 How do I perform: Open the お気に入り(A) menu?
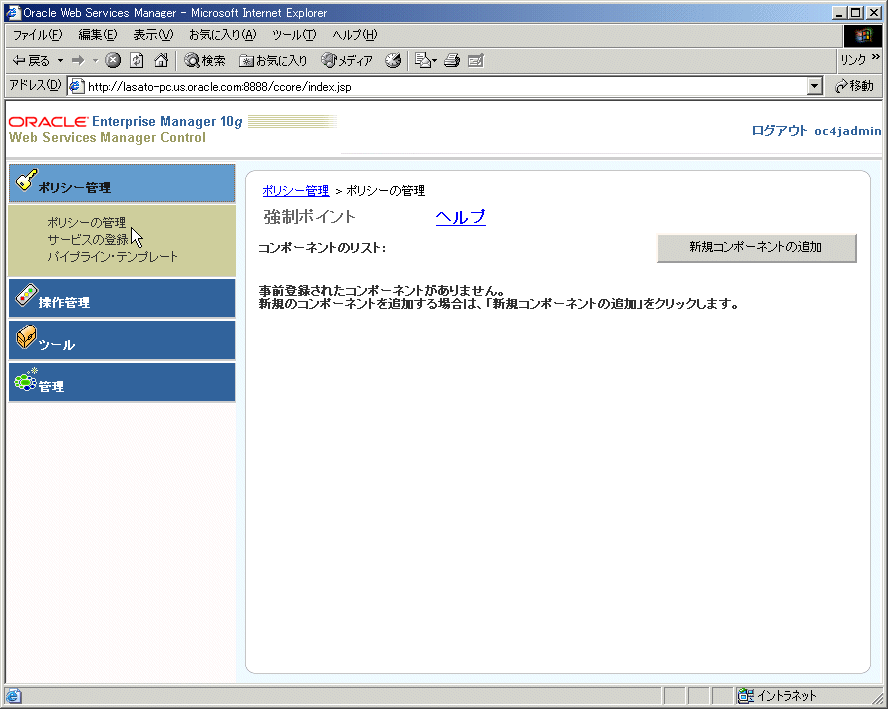tap(223, 35)
